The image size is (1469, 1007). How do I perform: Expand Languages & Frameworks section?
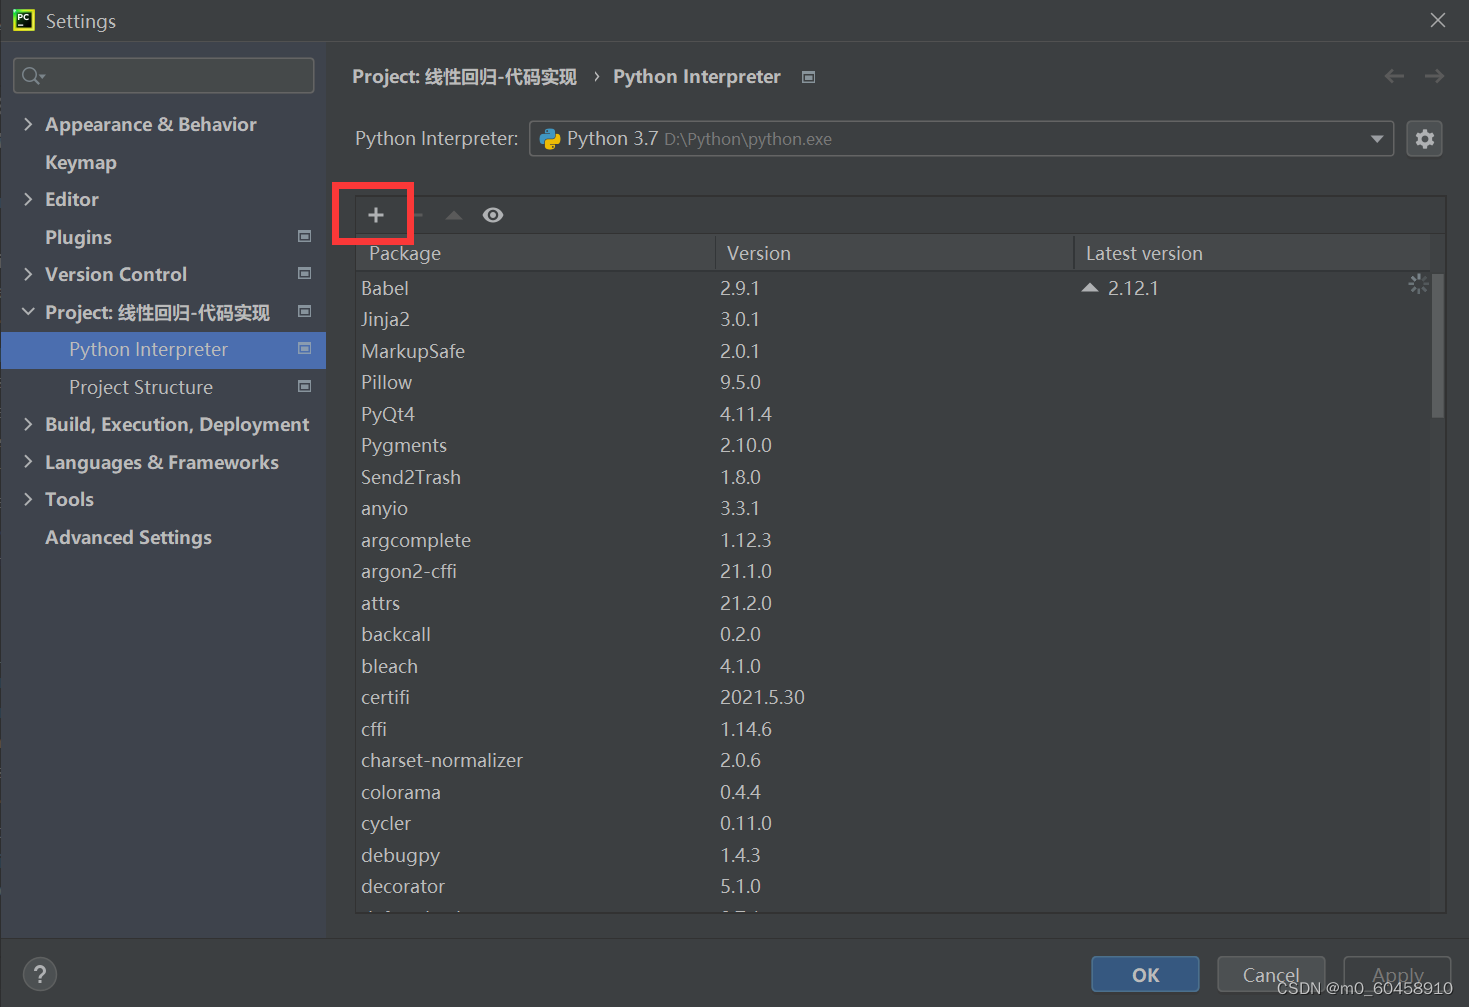coord(28,462)
